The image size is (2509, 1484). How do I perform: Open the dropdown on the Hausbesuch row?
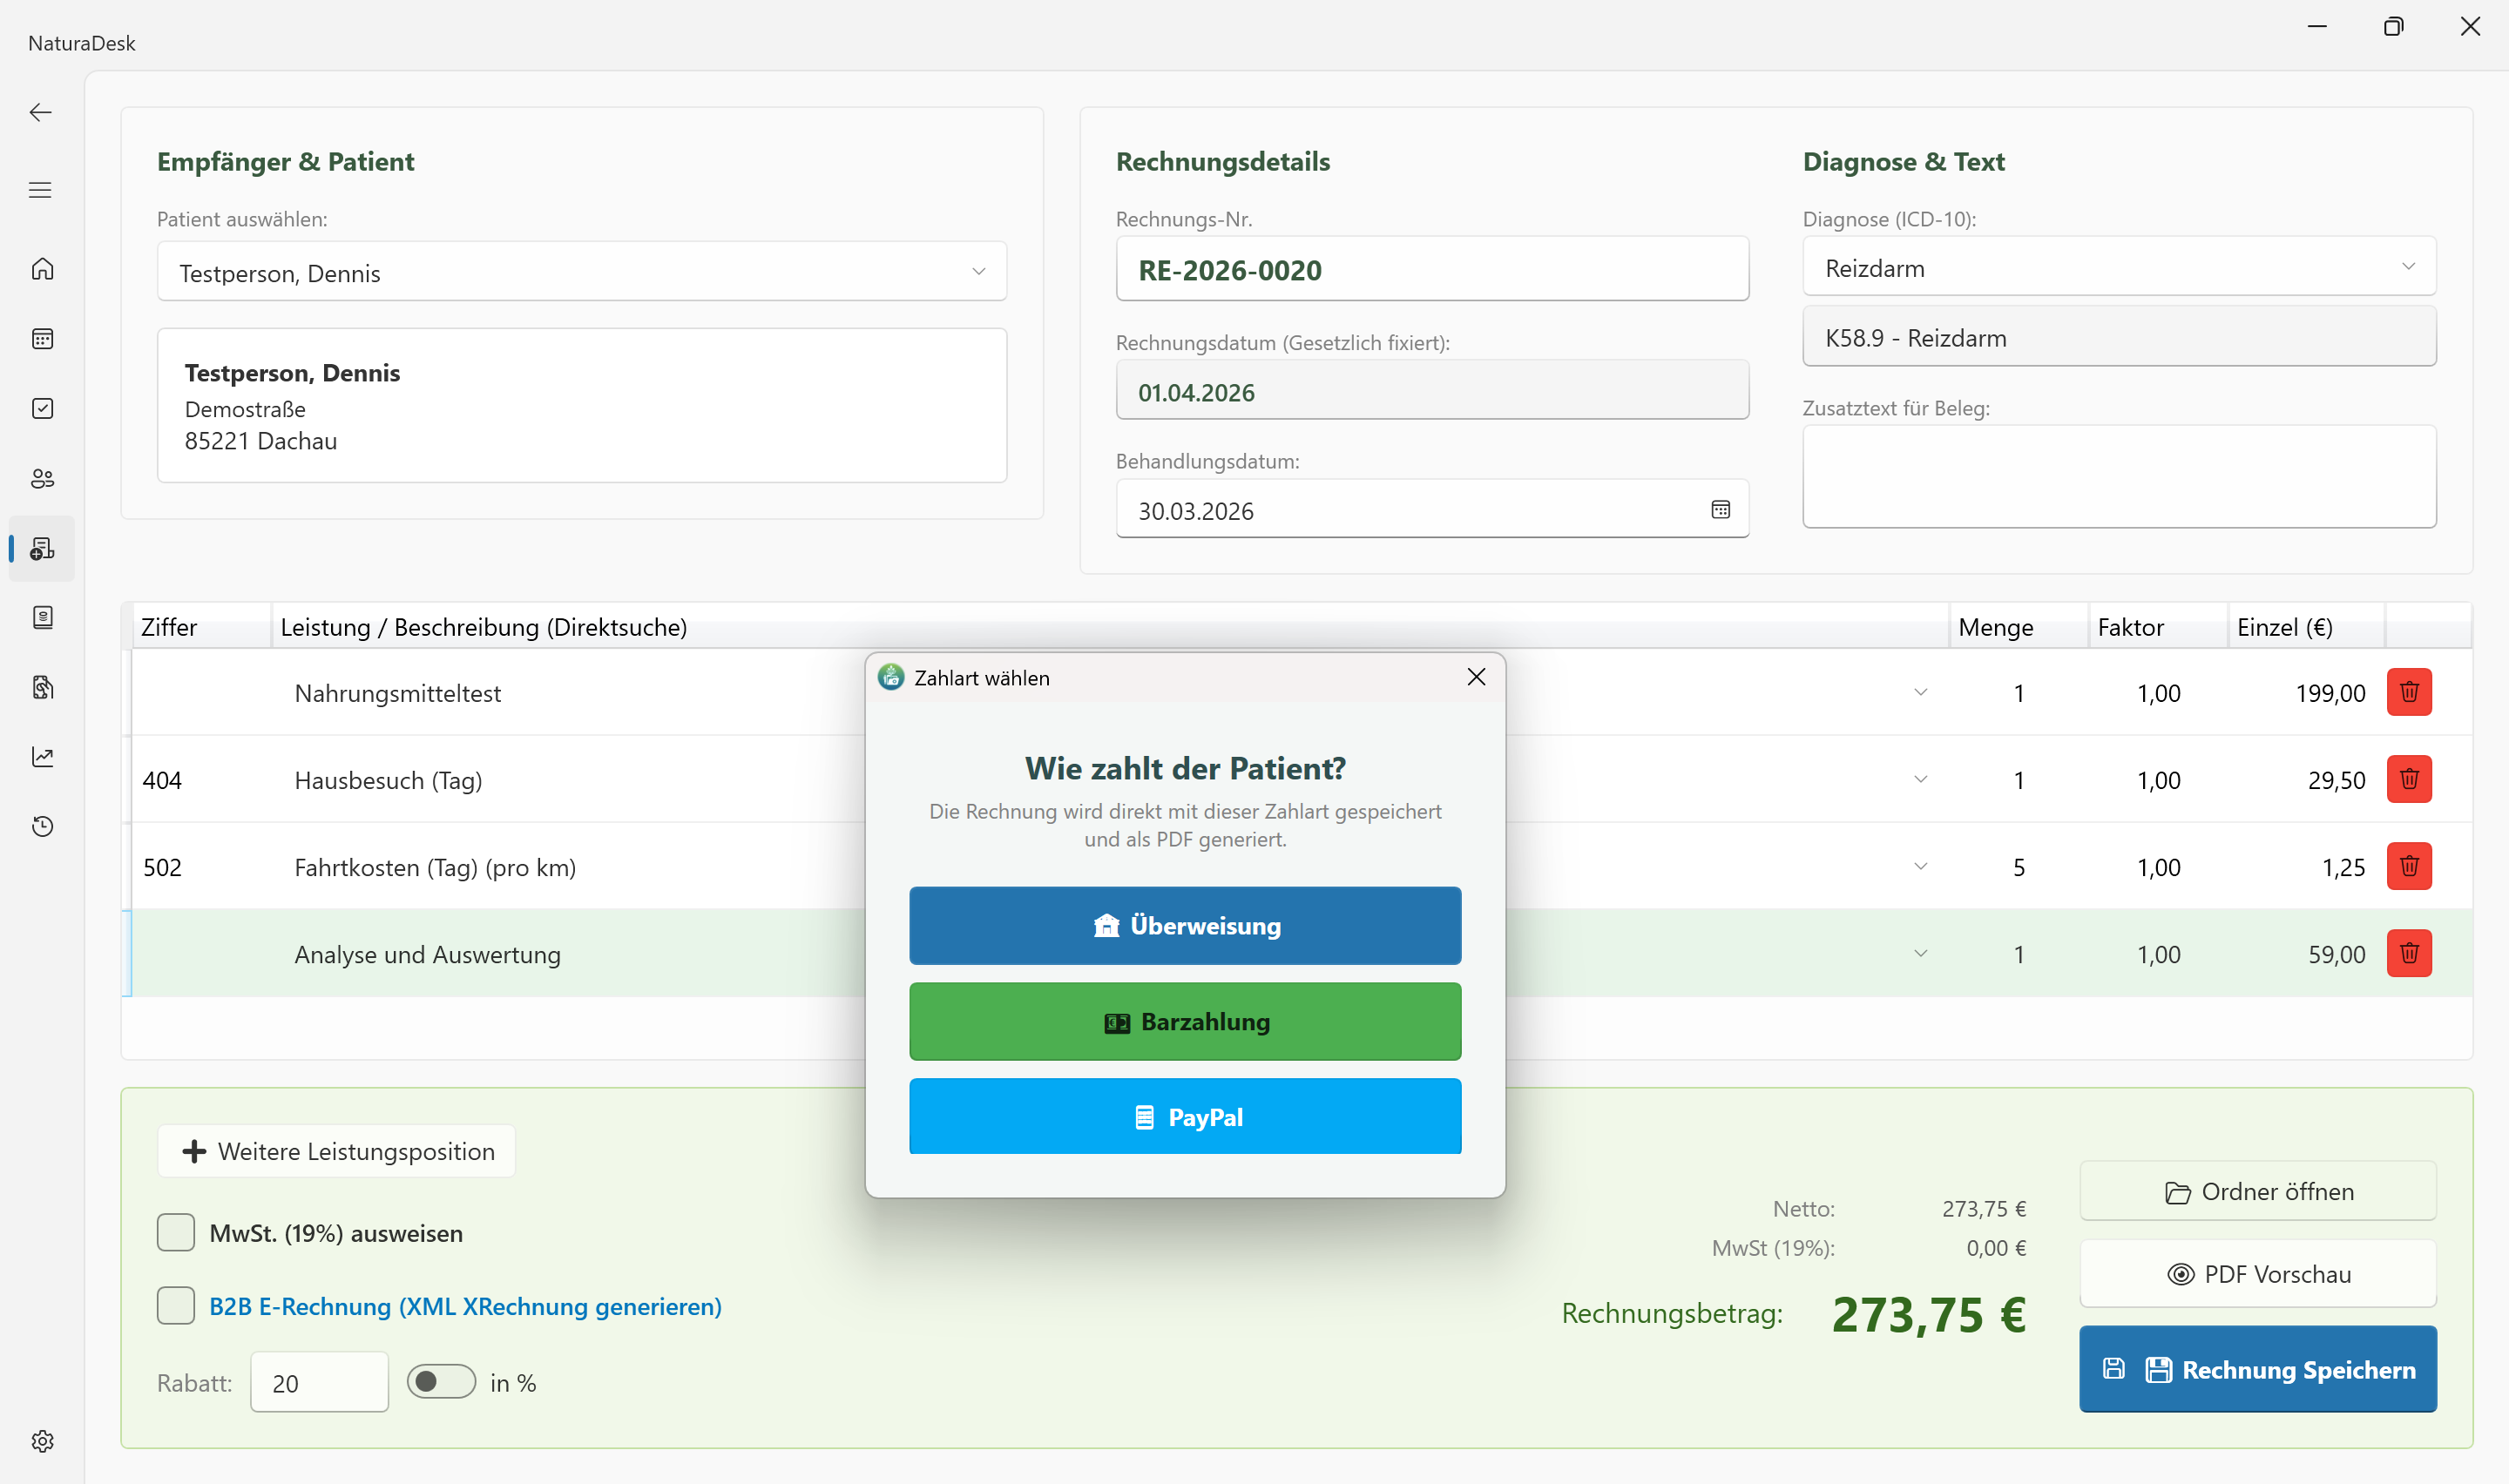[x=1919, y=779]
